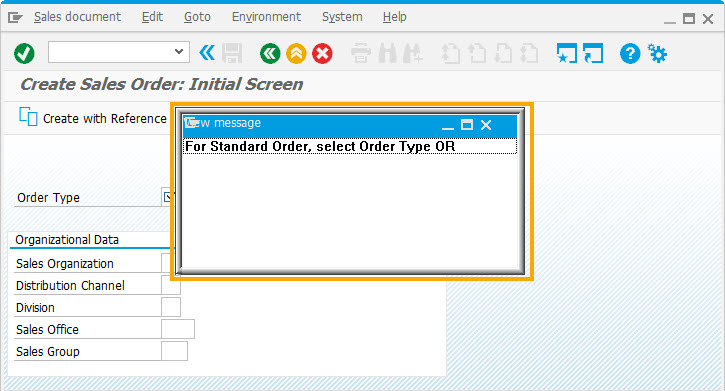The width and height of the screenshot is (725, 391).
Task: Click the green Back icon
Action: pos(270,54)
